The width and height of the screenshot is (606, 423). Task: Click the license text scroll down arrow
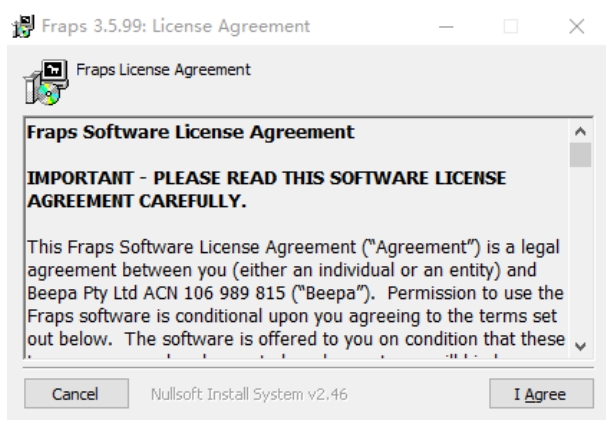pos(580,346)
